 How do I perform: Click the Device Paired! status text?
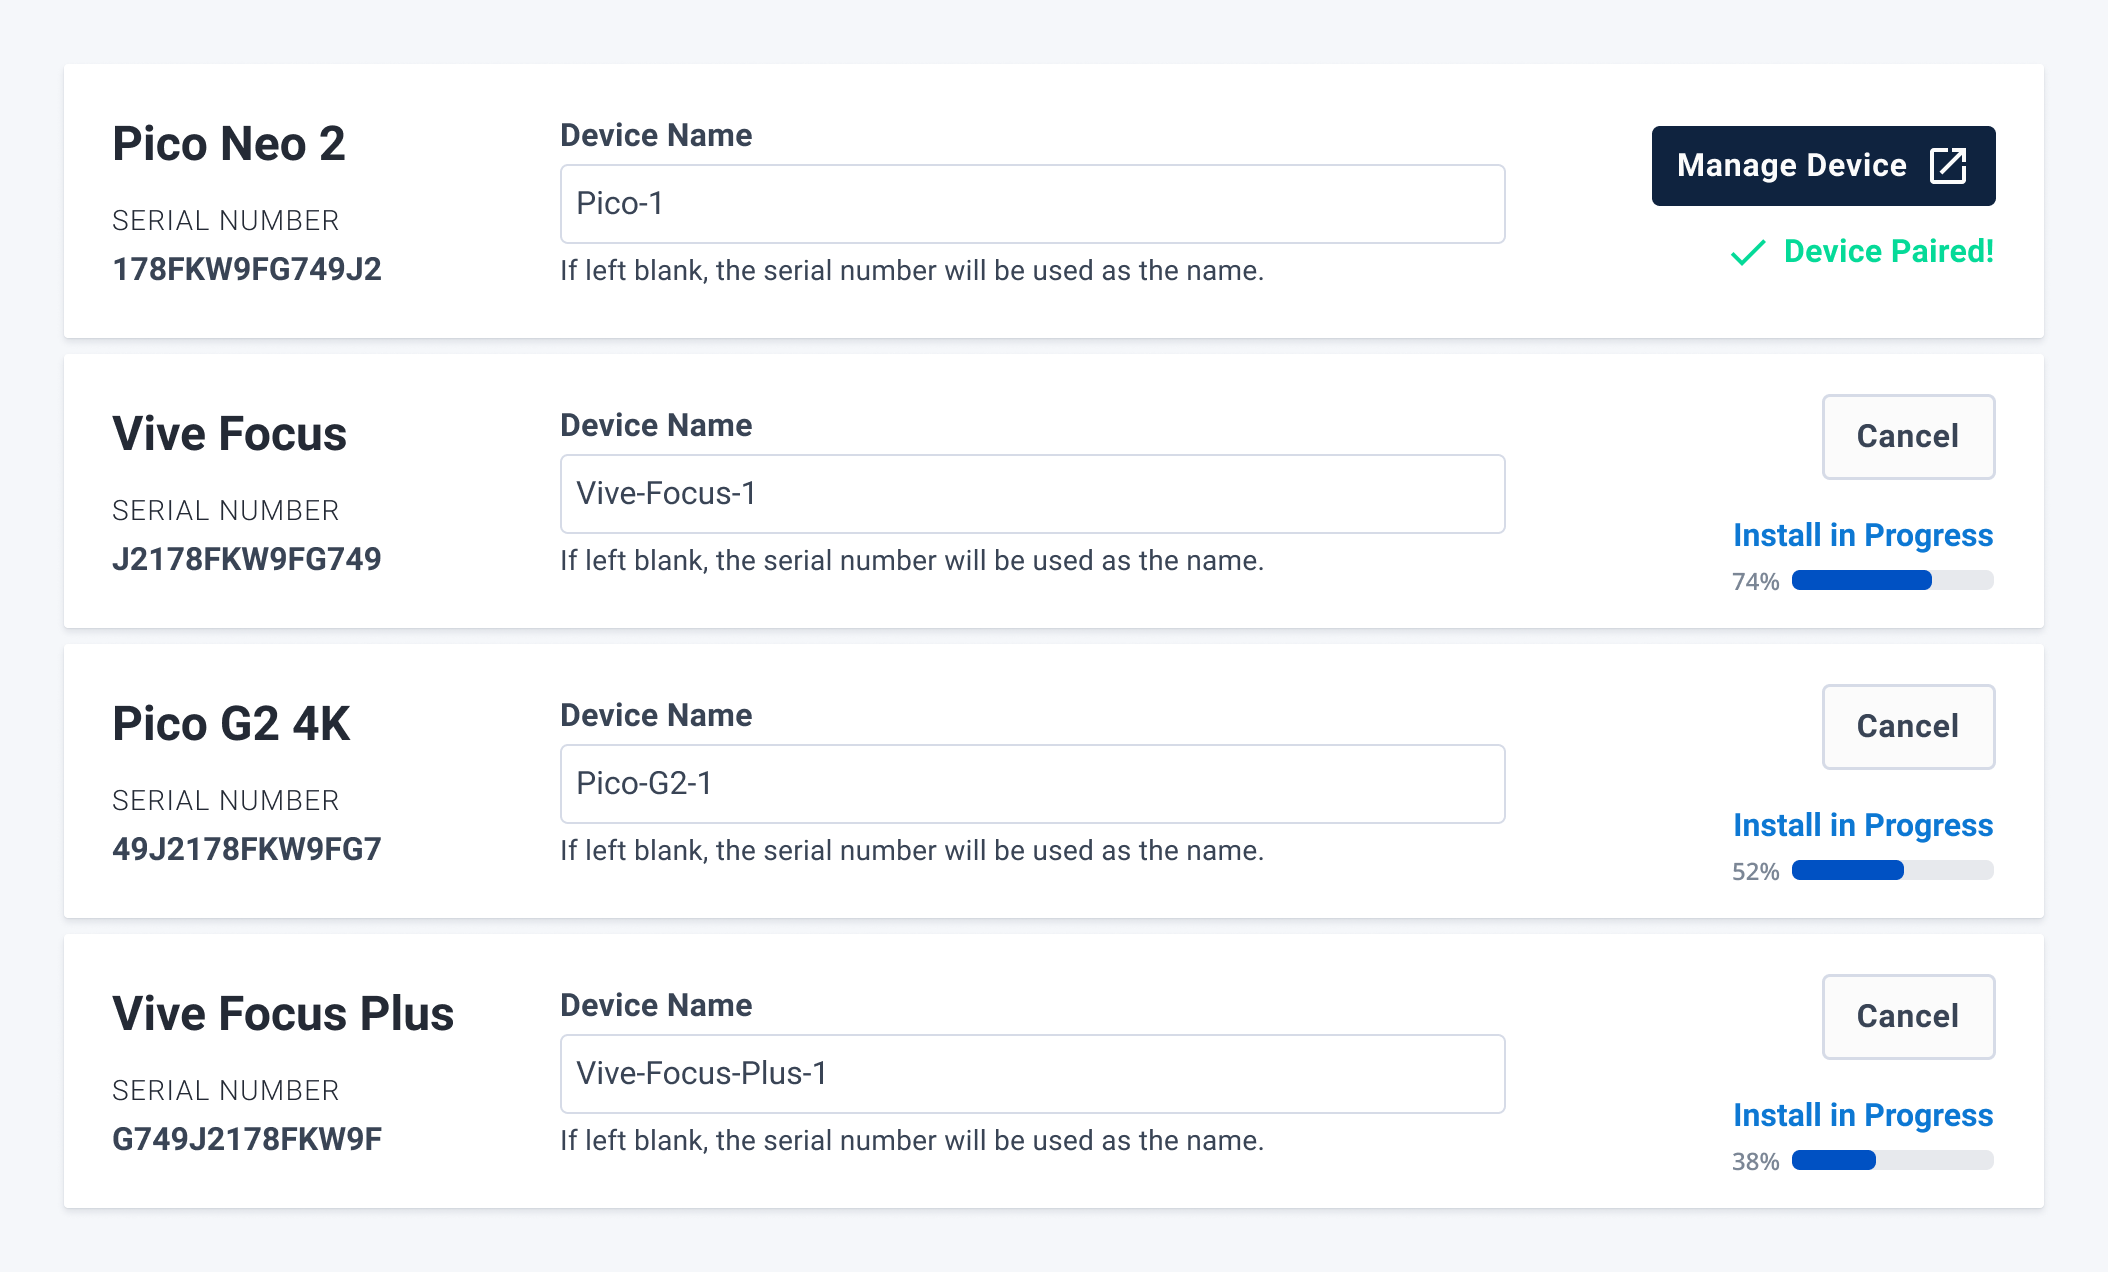1888,252
